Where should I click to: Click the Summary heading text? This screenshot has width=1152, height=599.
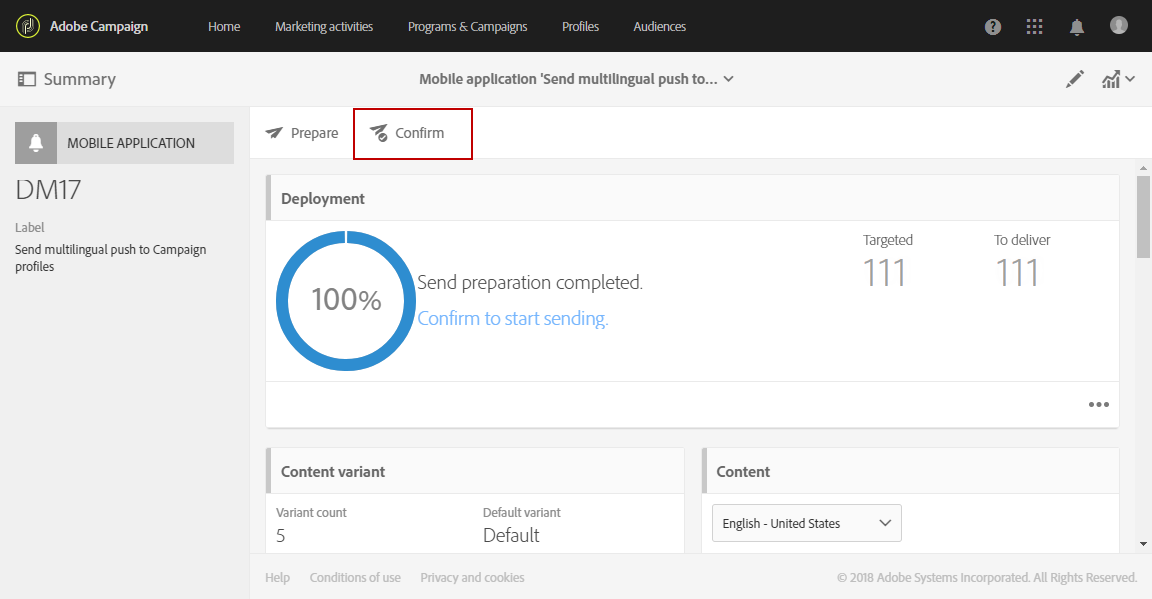[x=79, y=79]
